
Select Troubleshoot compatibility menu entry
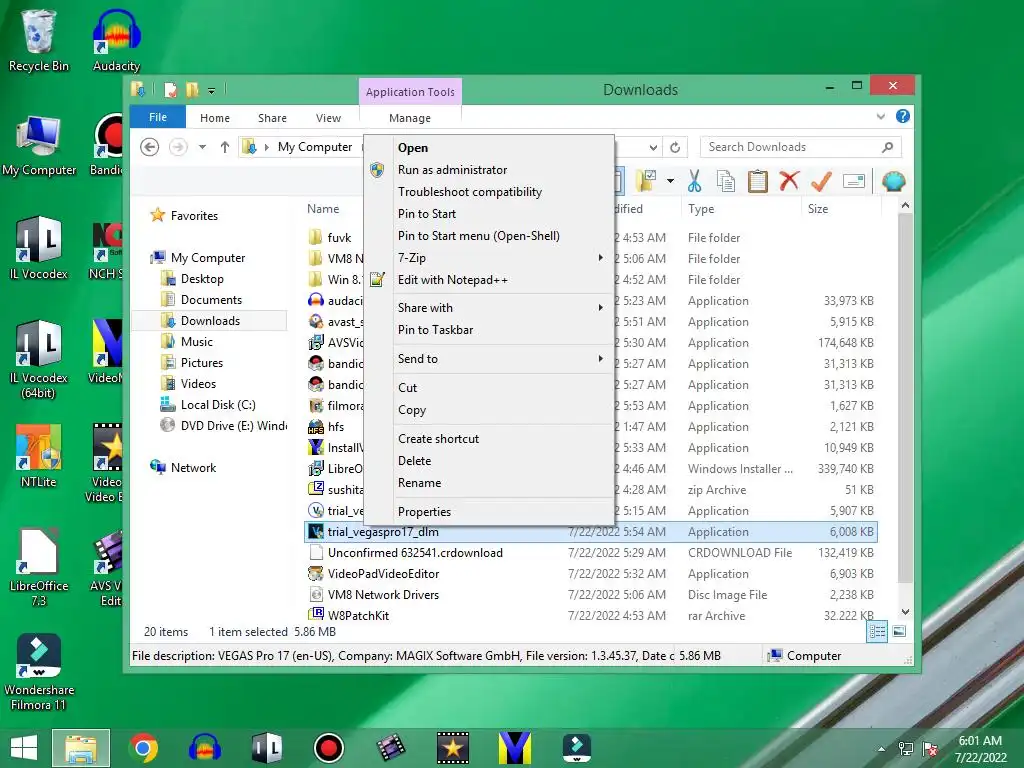[x=489, y=192]
